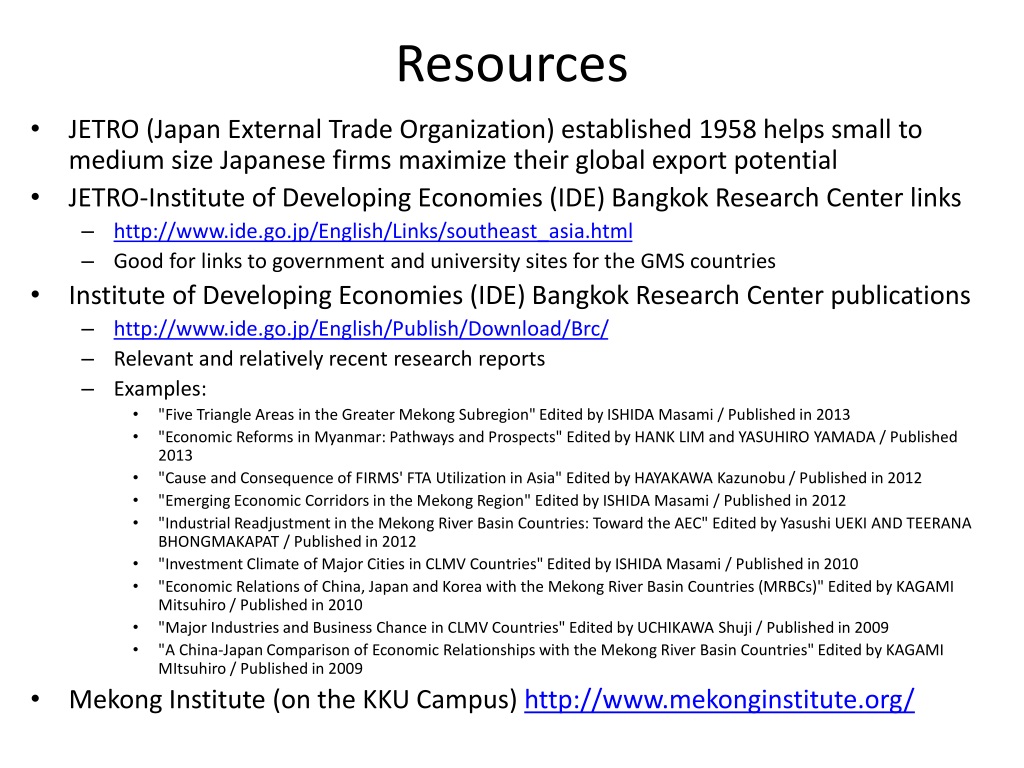Select Industrial Readjustment in the Mekong River entry
1024x768 pixels.
coord(564,532)
